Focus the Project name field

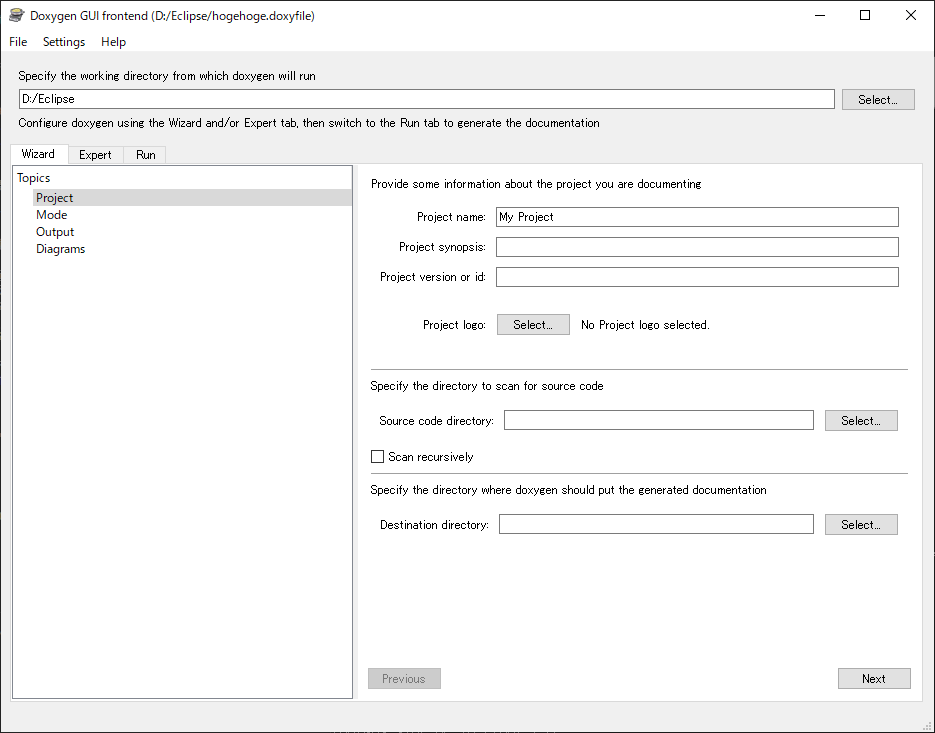697,217
